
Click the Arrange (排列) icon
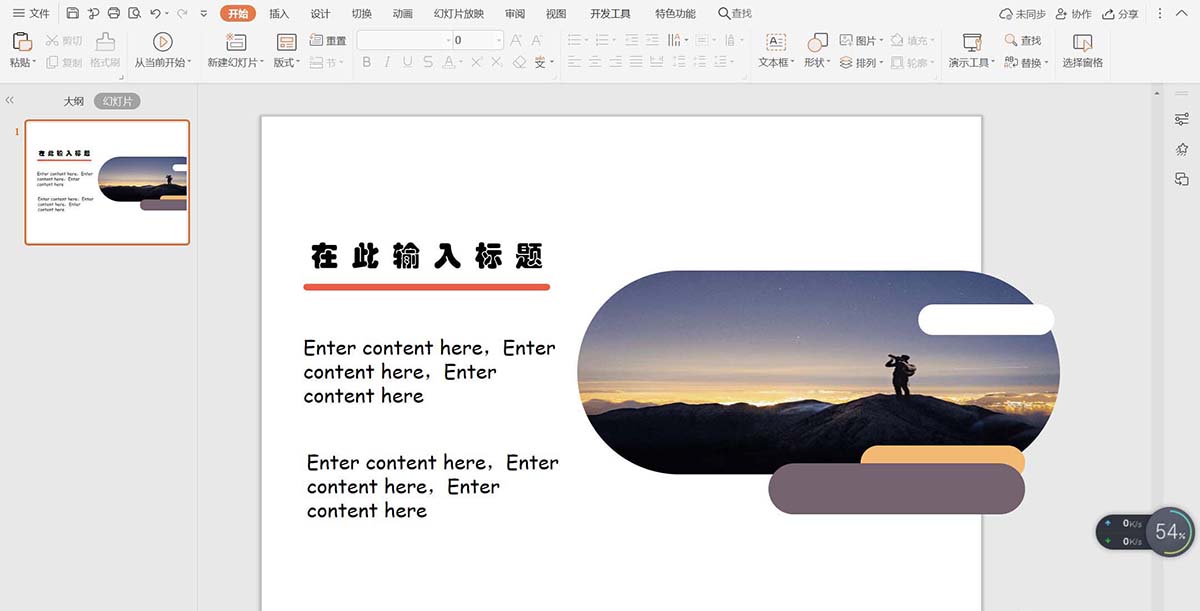(x=846, y=62)
